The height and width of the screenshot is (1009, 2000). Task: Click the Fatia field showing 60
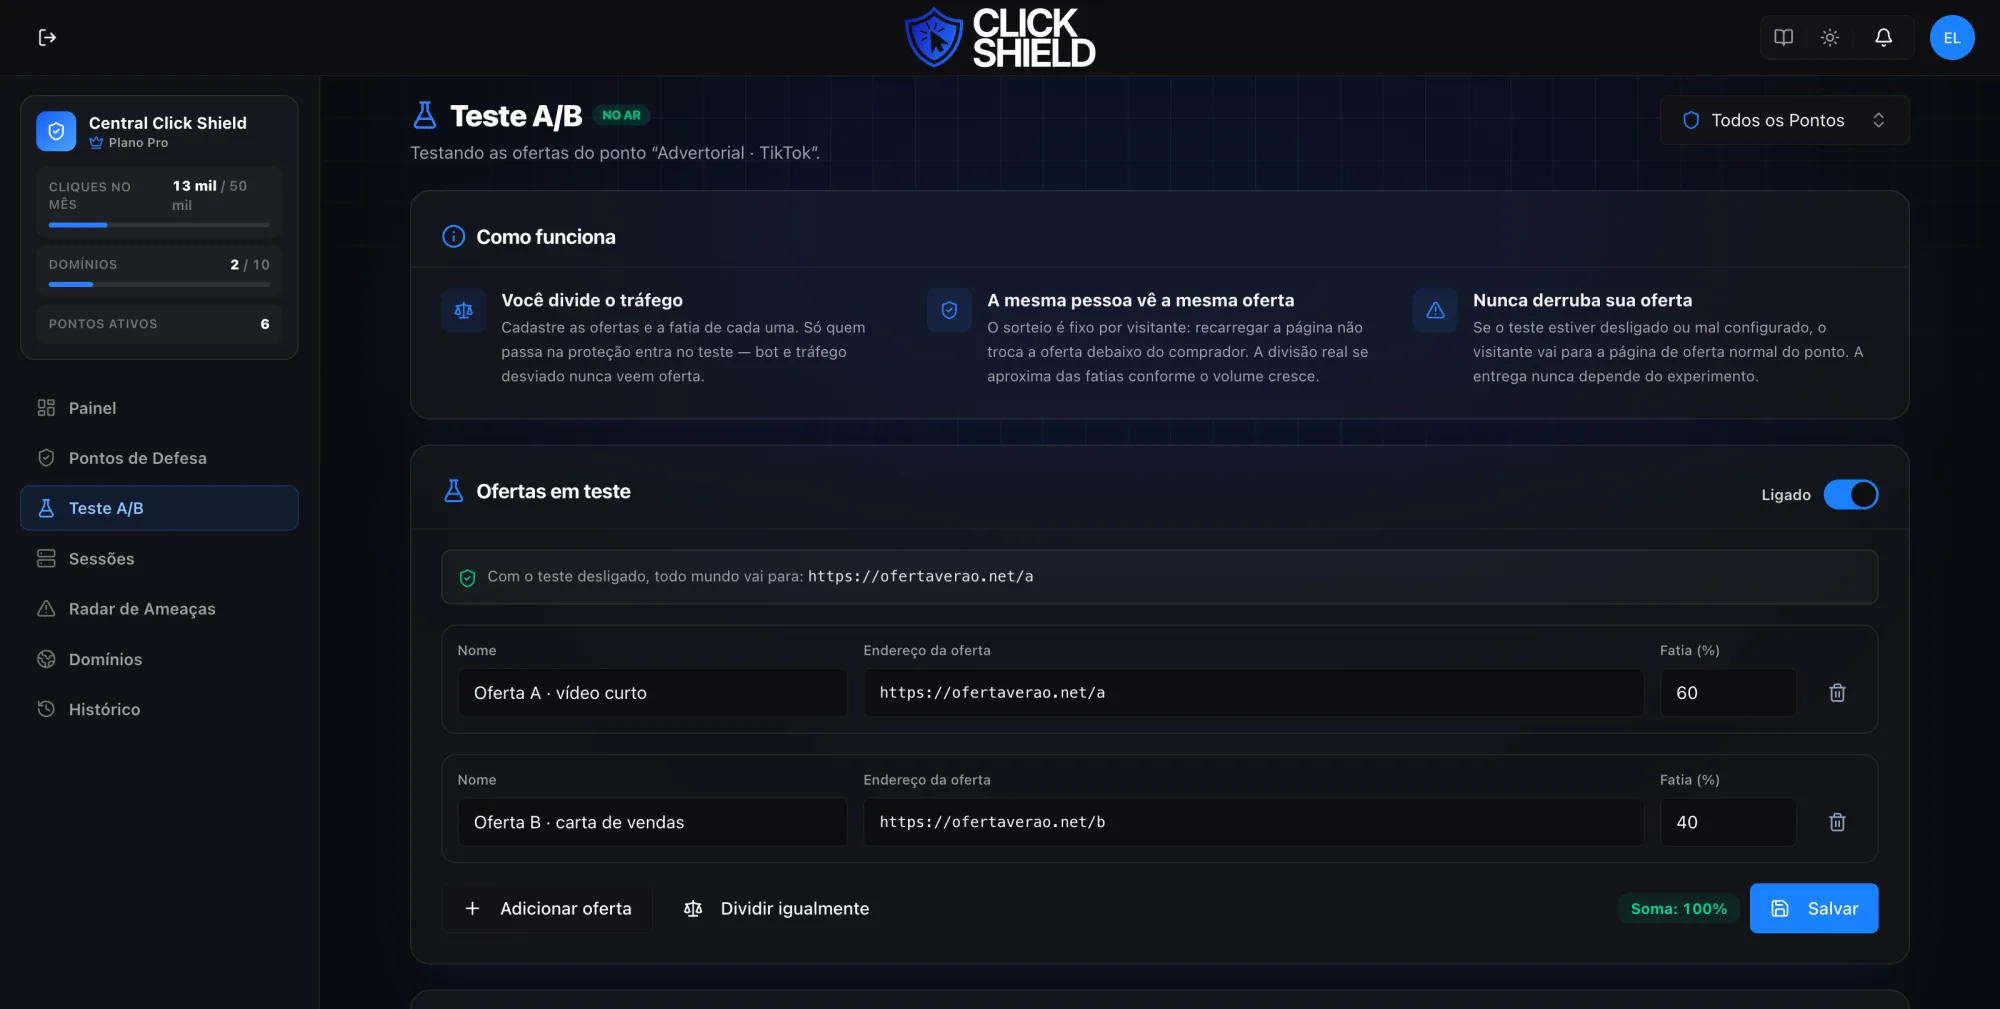click(x=1728, y=693)
